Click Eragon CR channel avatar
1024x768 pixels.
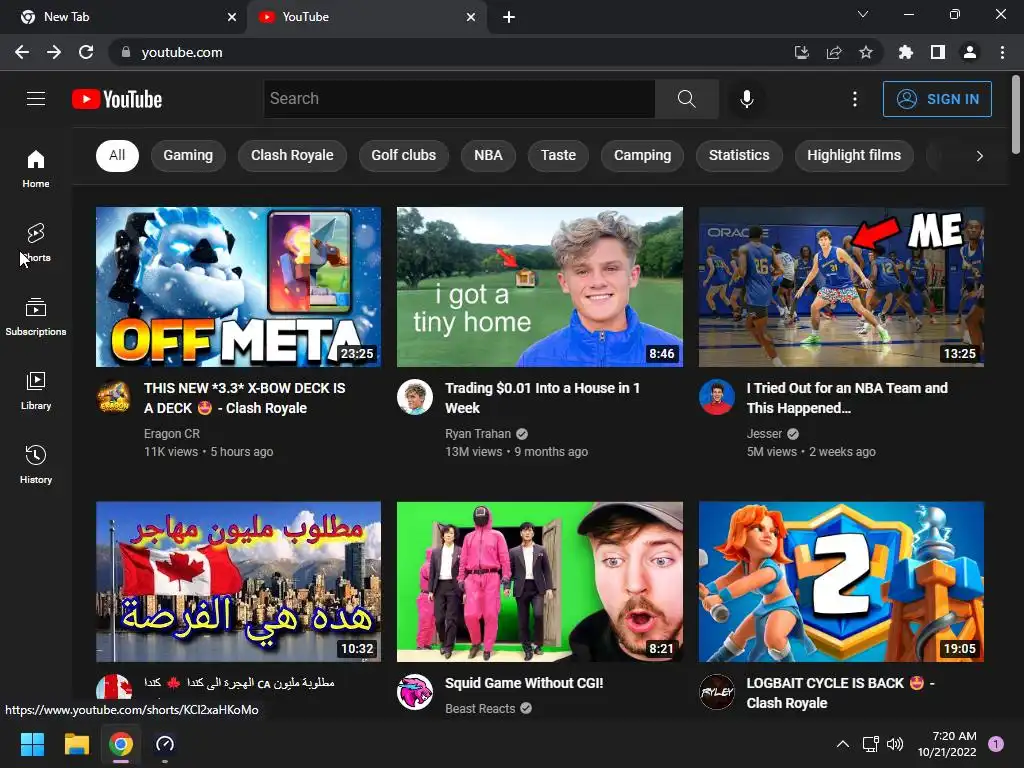click(x=114, y=397)
